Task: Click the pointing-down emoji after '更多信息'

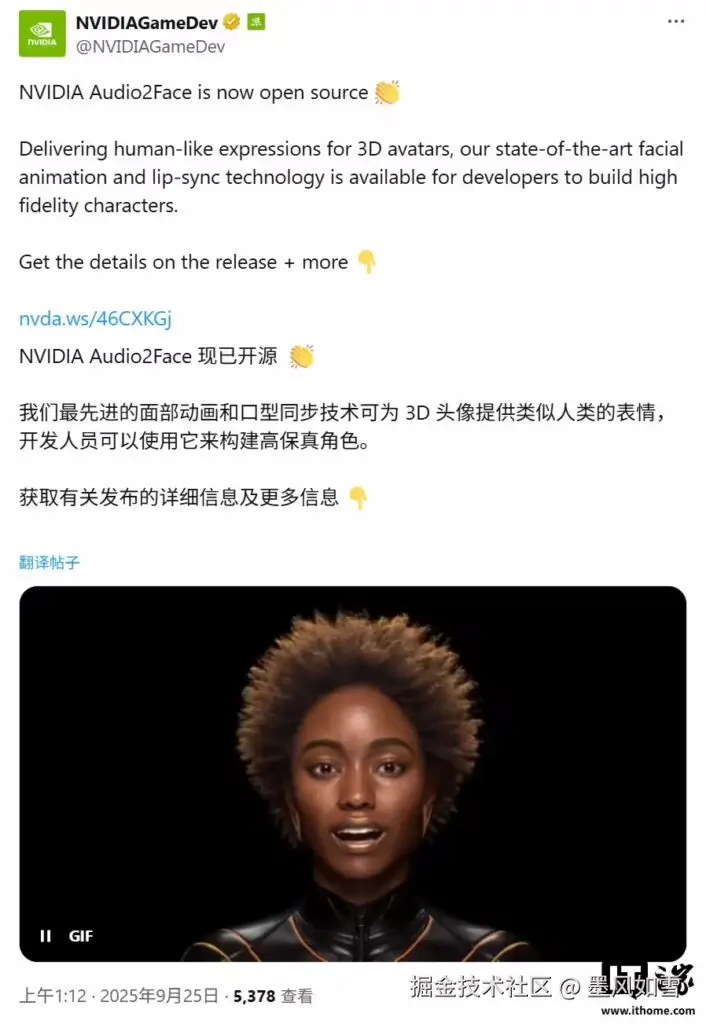Action: [x=358, y=498]
